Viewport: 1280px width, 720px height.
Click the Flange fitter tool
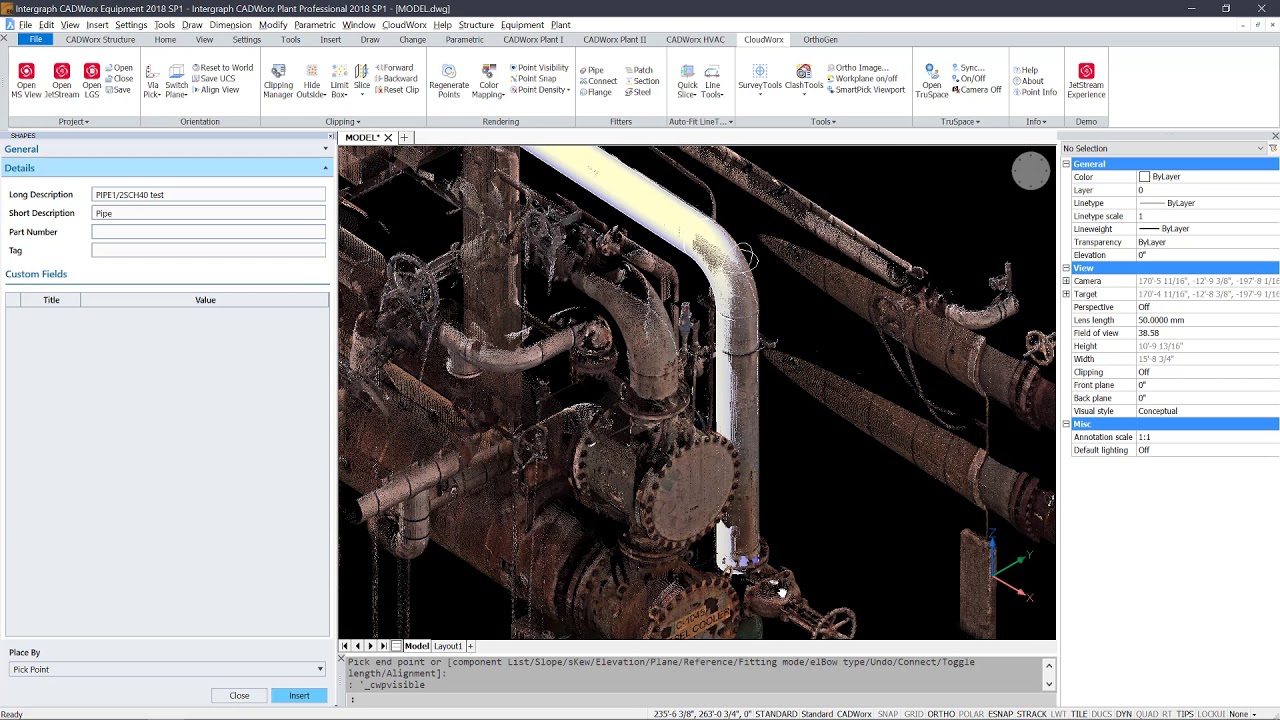[x=596, y=92]
